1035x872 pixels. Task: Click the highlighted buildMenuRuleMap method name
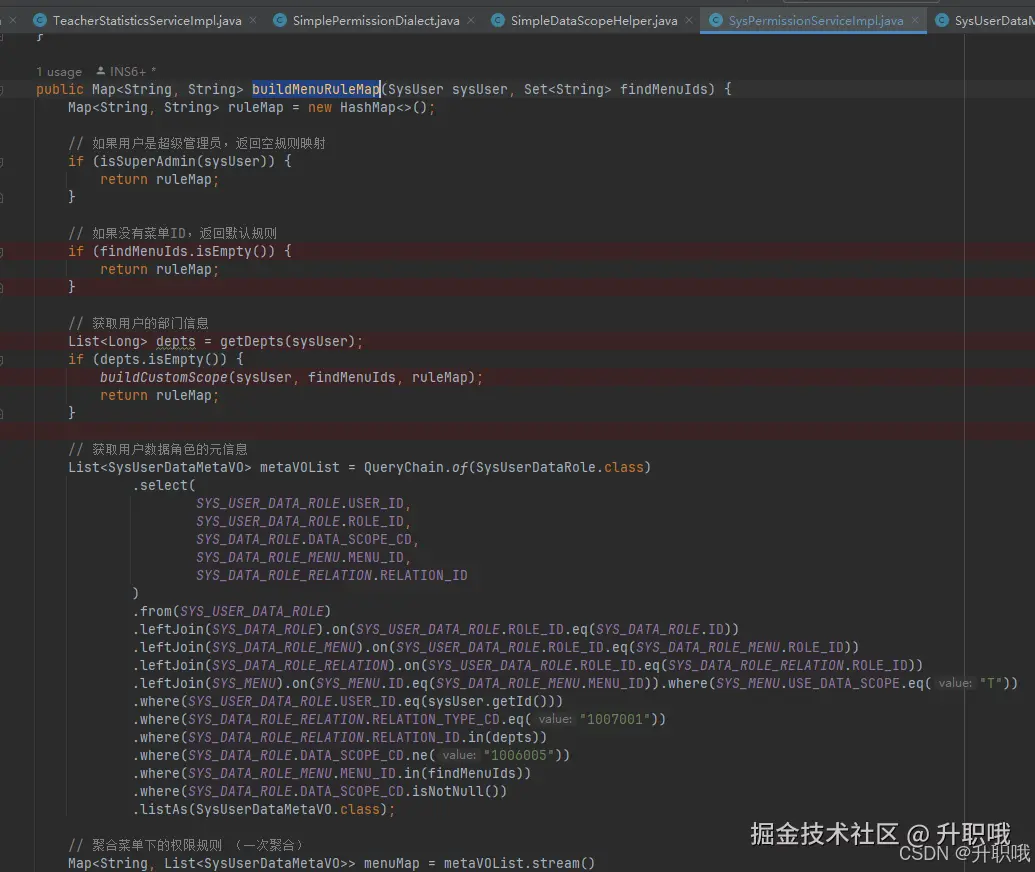(x=316, y=89)
